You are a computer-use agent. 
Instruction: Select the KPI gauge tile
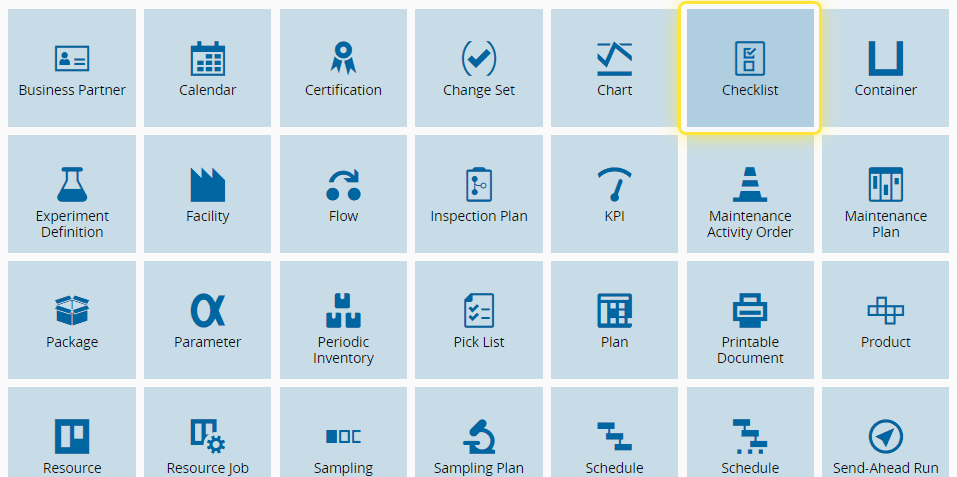pyautogui.click(x=614, y=194)
